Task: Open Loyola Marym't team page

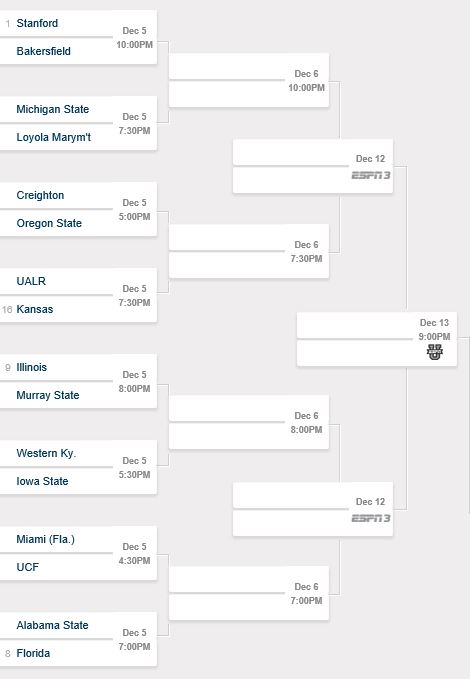Action: point(54,137)
